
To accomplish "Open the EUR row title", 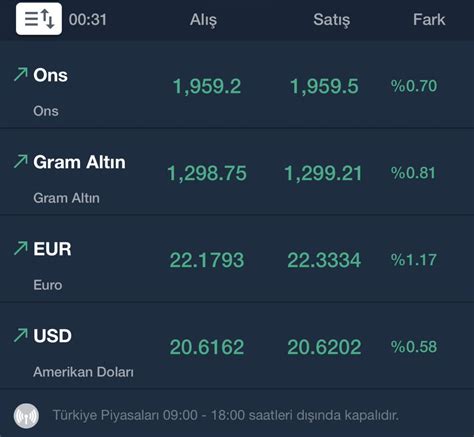I will (52, 249).
